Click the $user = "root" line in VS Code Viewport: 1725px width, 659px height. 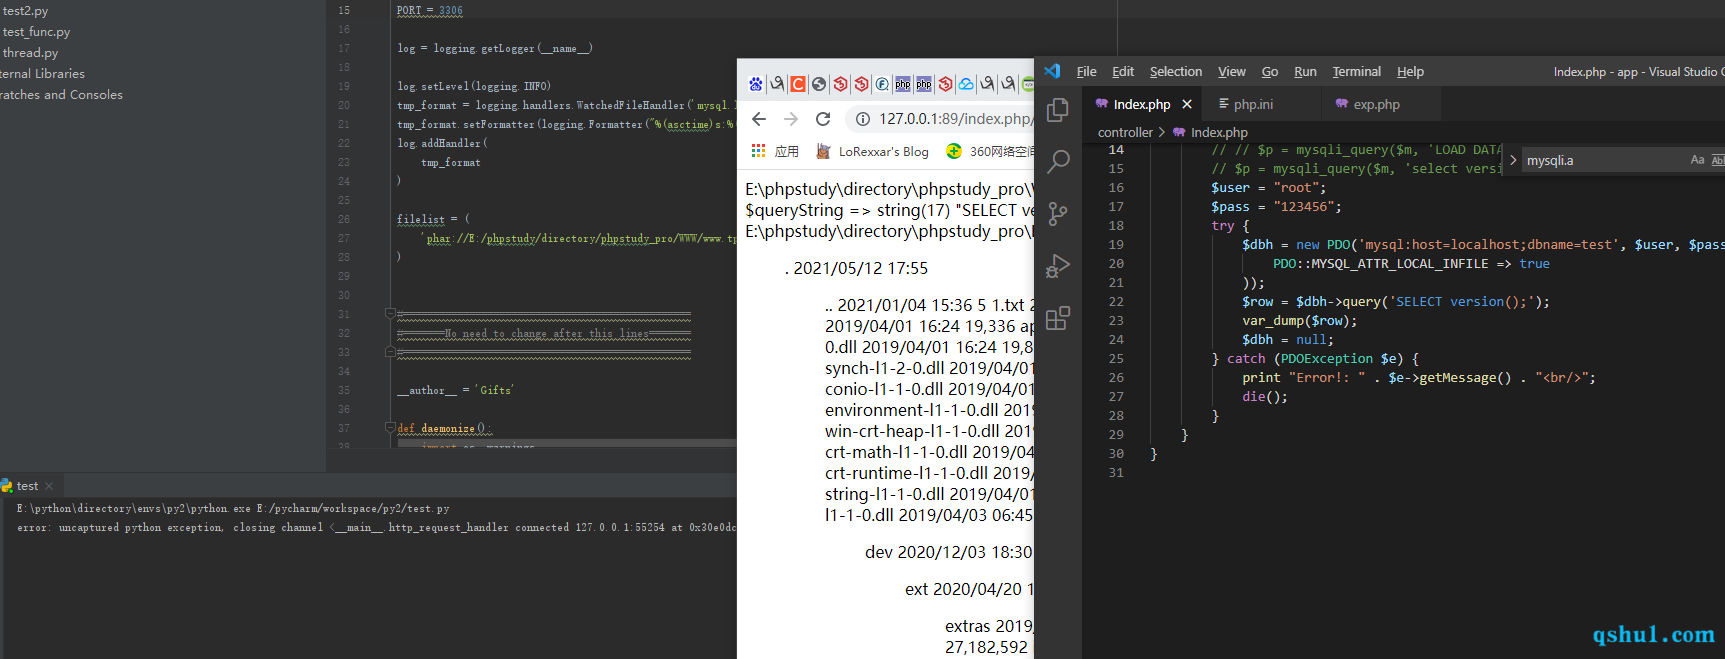click(x=1268, y=188)
